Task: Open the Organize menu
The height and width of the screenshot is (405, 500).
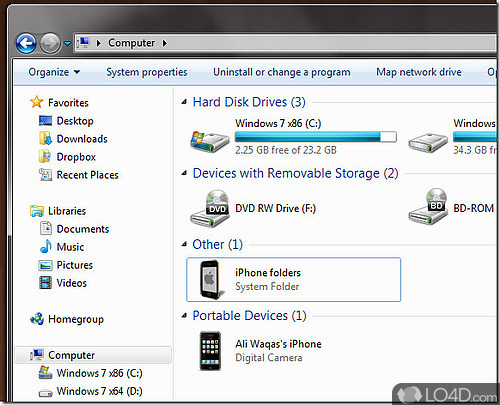Action: click(54, 72)
